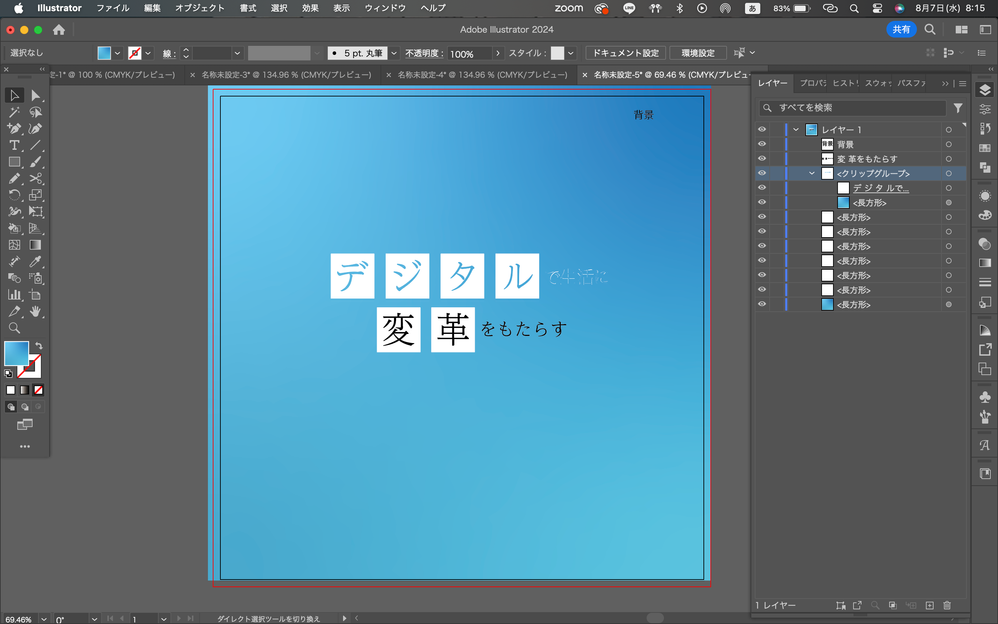Click the fill color swatch in toolbar
The image size is (998, 624).
tap(16, 353)
